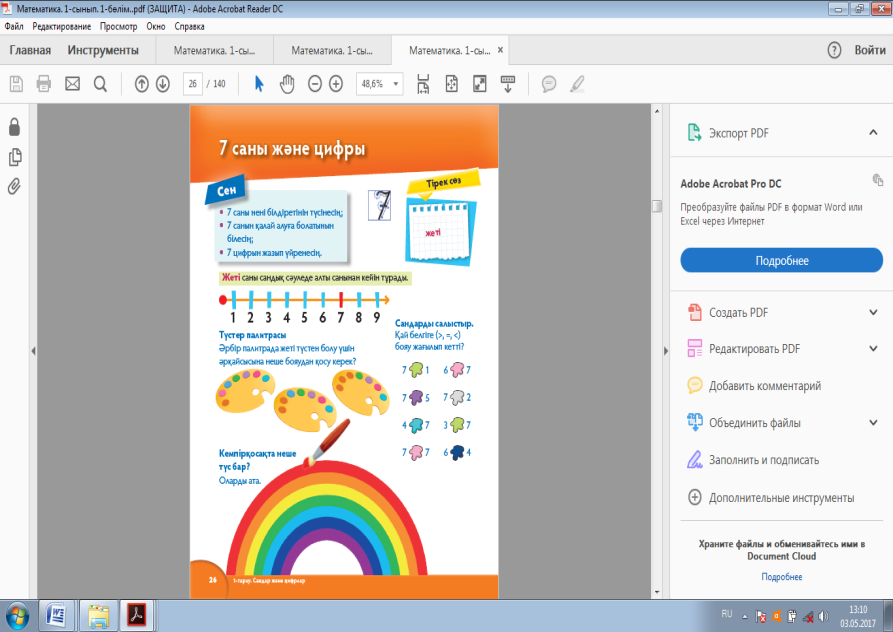Click scrollbar up arrow of document
The height and width of the screenshot is (632, 893).
[657, 111]
